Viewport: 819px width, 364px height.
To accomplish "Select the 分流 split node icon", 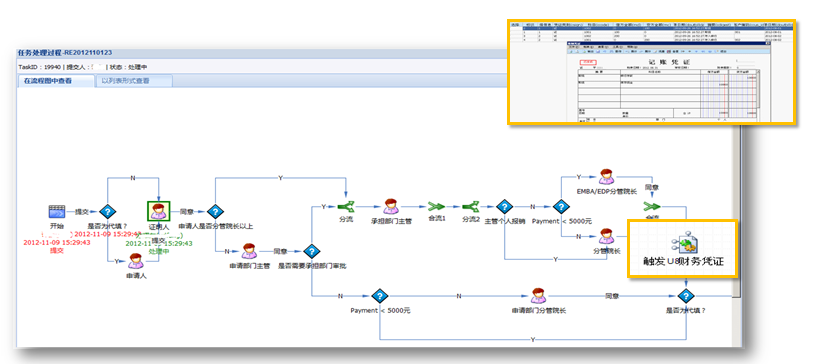I will point(345,207).
